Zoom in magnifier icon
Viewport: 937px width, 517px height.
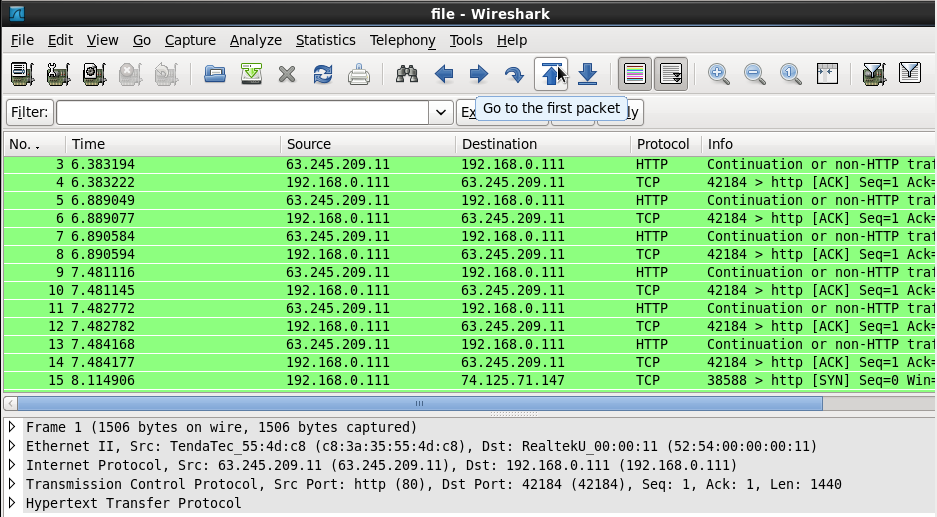718,74
